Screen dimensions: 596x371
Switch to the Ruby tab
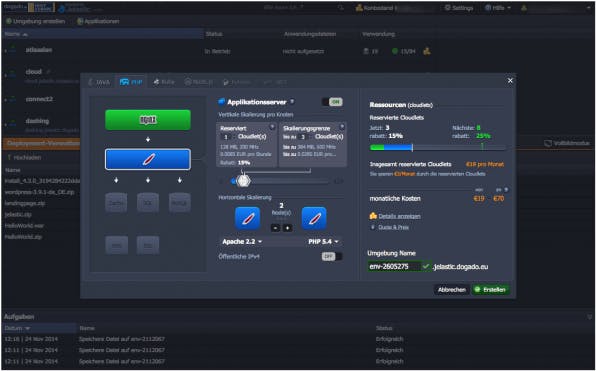[164, 82]
